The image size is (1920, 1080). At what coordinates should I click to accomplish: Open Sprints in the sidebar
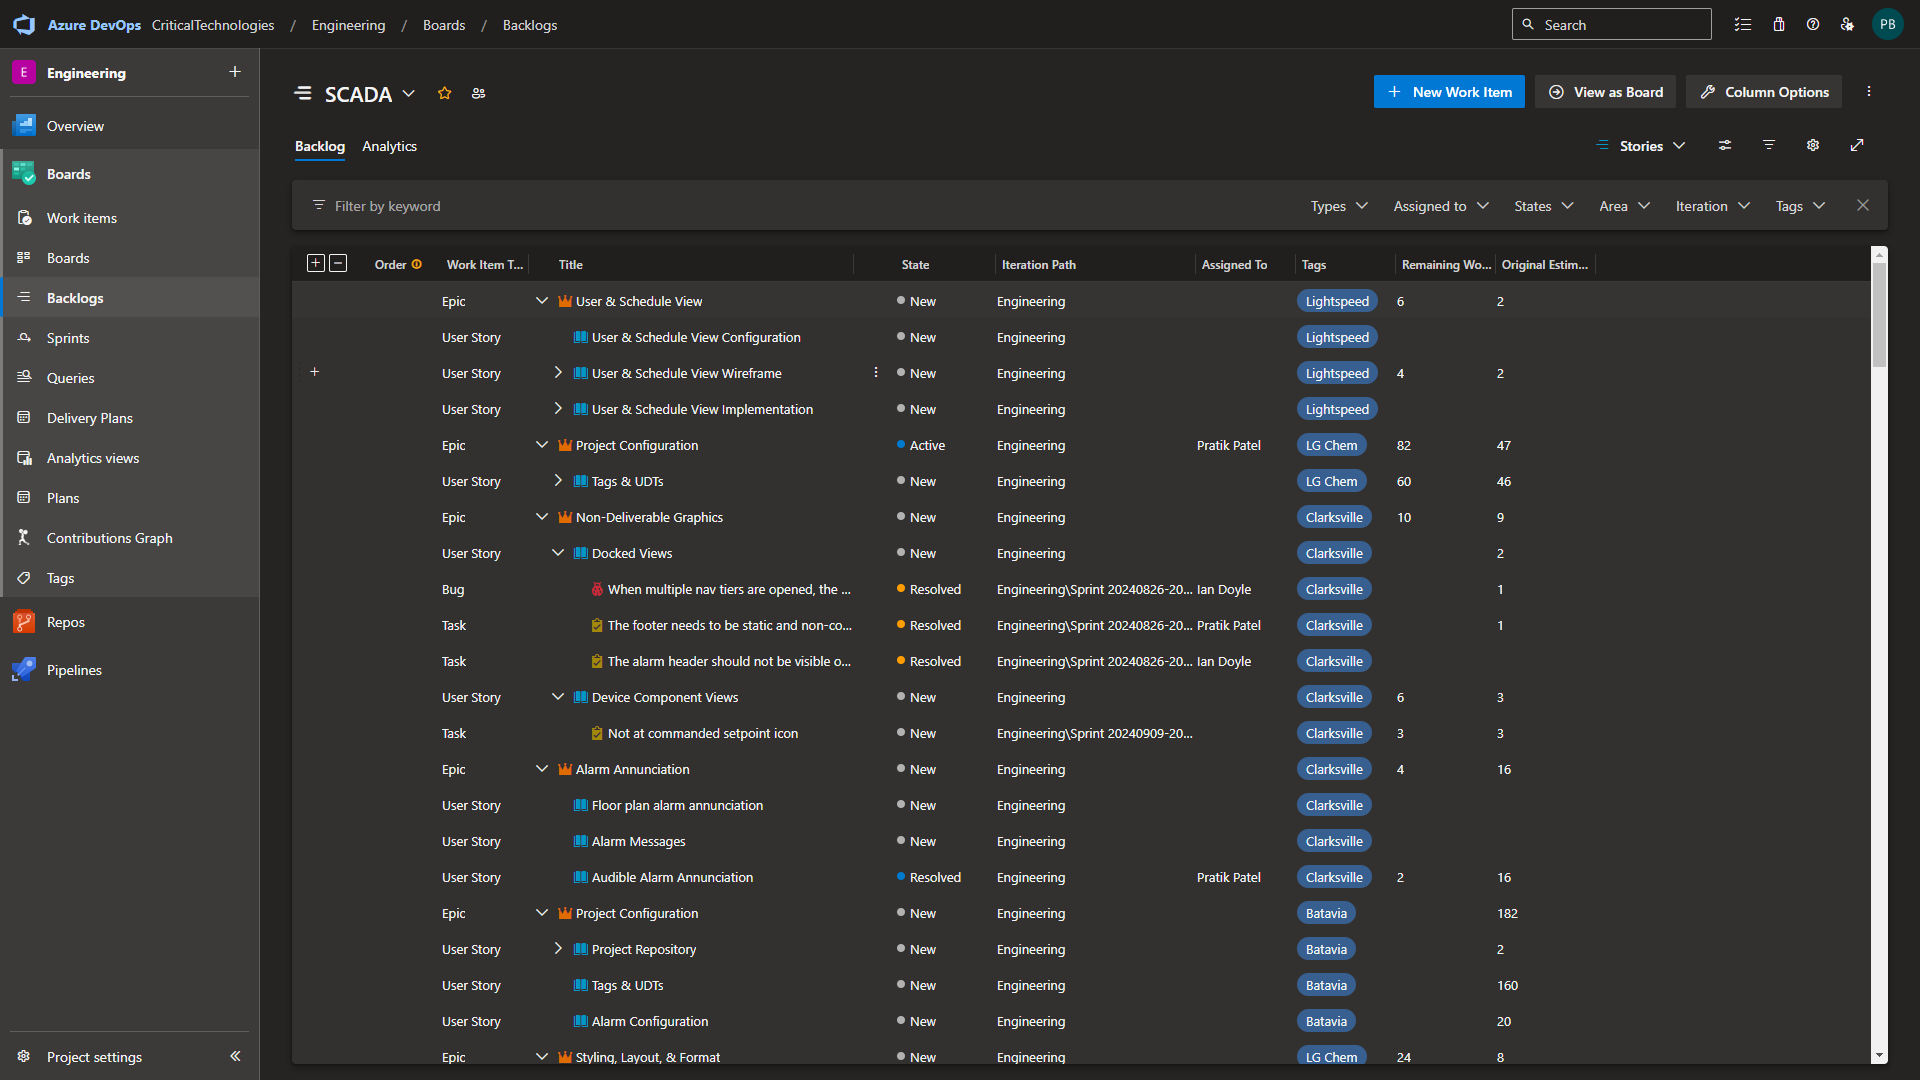pos(68,338)
